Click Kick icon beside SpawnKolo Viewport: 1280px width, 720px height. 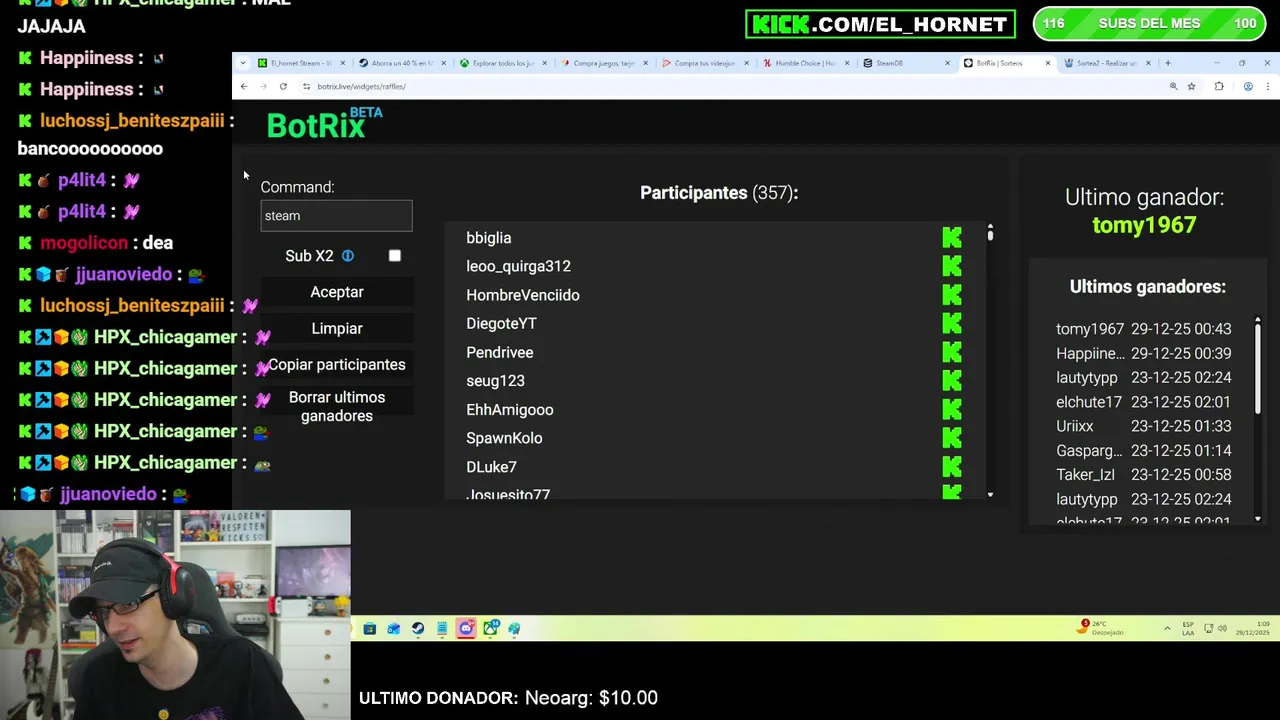(x=952, y=438)
